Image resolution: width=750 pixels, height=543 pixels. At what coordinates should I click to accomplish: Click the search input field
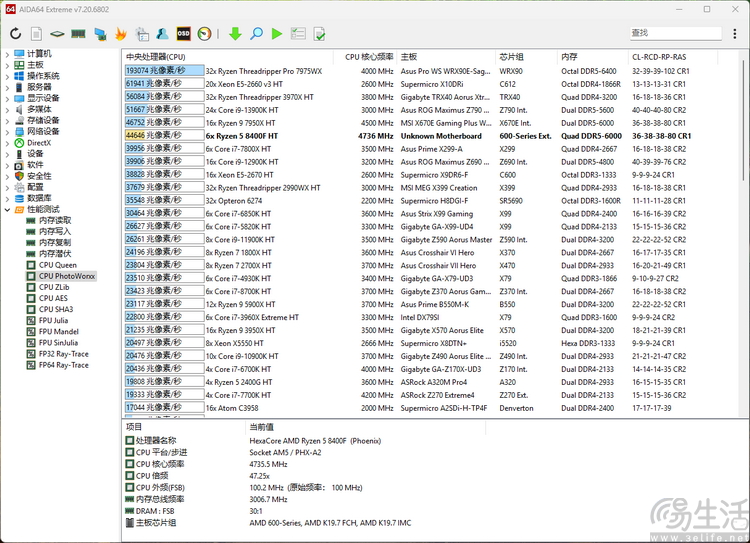675,33
